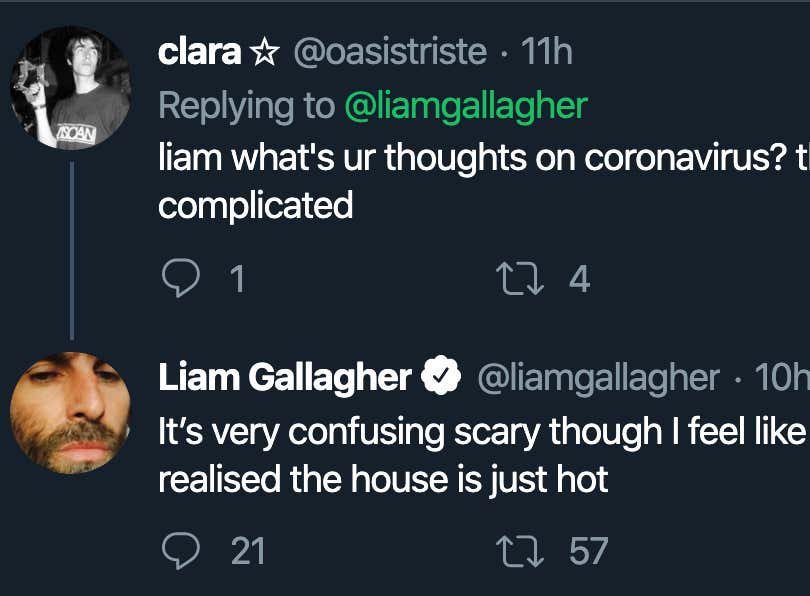Viewport: 810px width, 596px height.
Task: Click the @oasistriste handle
Action: [x=390, y=52]
